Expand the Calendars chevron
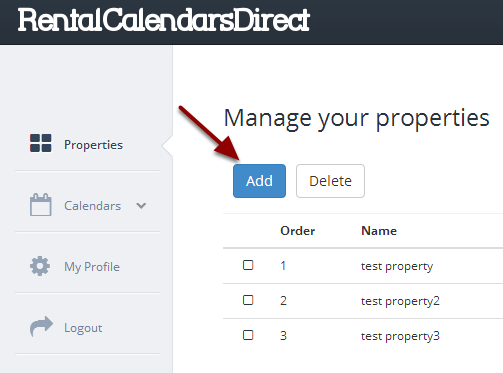This screenshot has width=503, height=373. 141,206
